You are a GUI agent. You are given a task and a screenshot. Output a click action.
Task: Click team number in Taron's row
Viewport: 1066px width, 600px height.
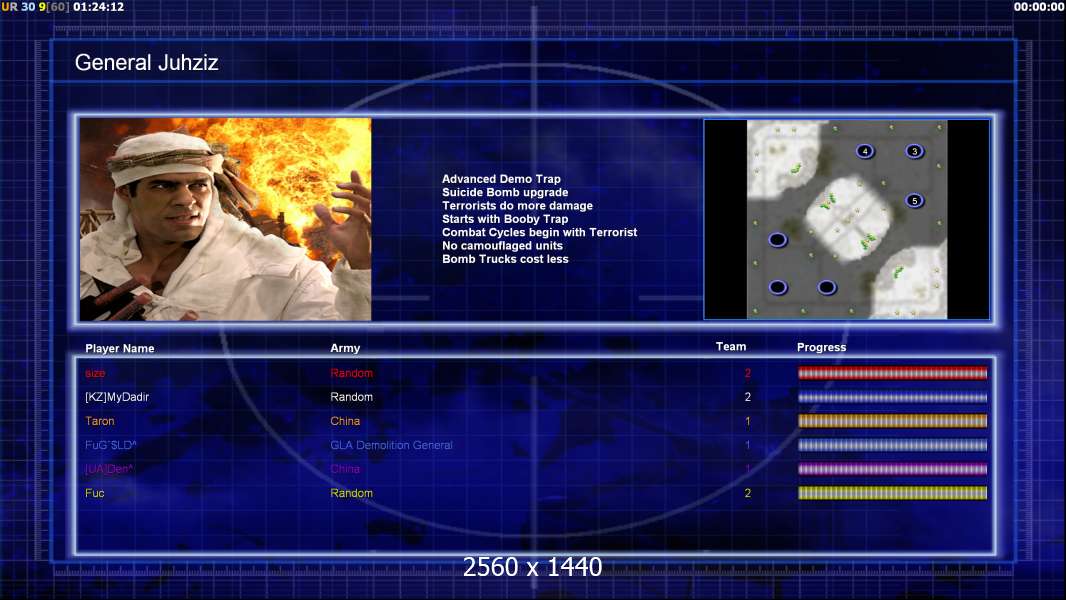748,421
